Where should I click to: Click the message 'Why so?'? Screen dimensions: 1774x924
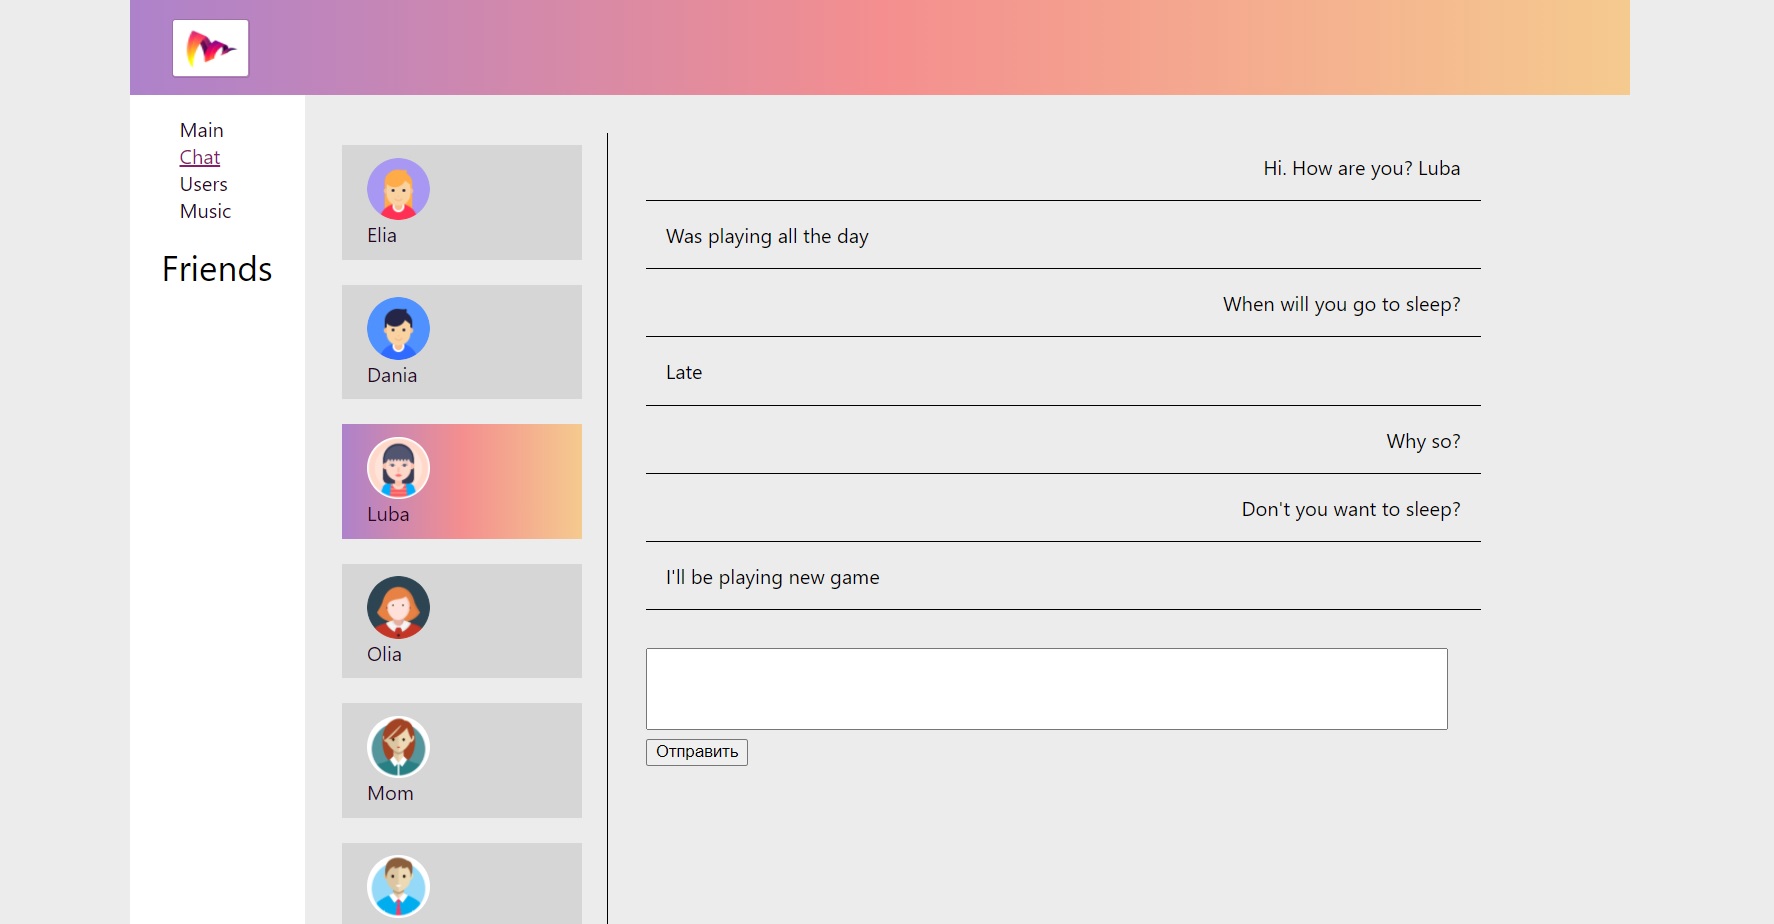point(1424,441)
